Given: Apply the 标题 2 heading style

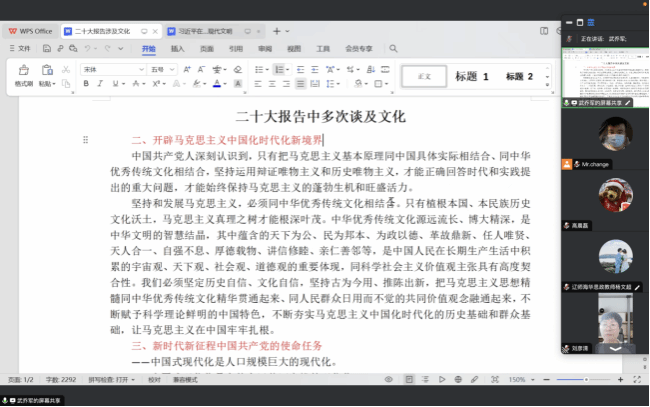Looking at the screenshot, I should pyautogui.click(x=519, y=76).
